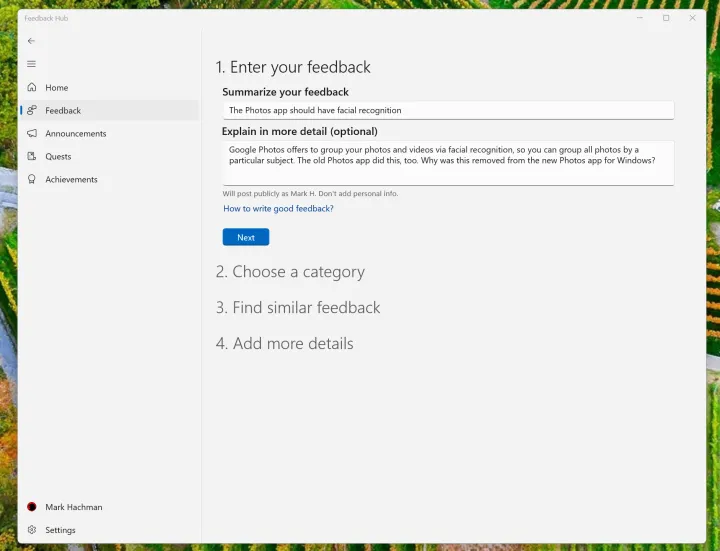Screen dimensions: 720x551
Task: Open How to write good feedback link
Action: tap(278, 209)
